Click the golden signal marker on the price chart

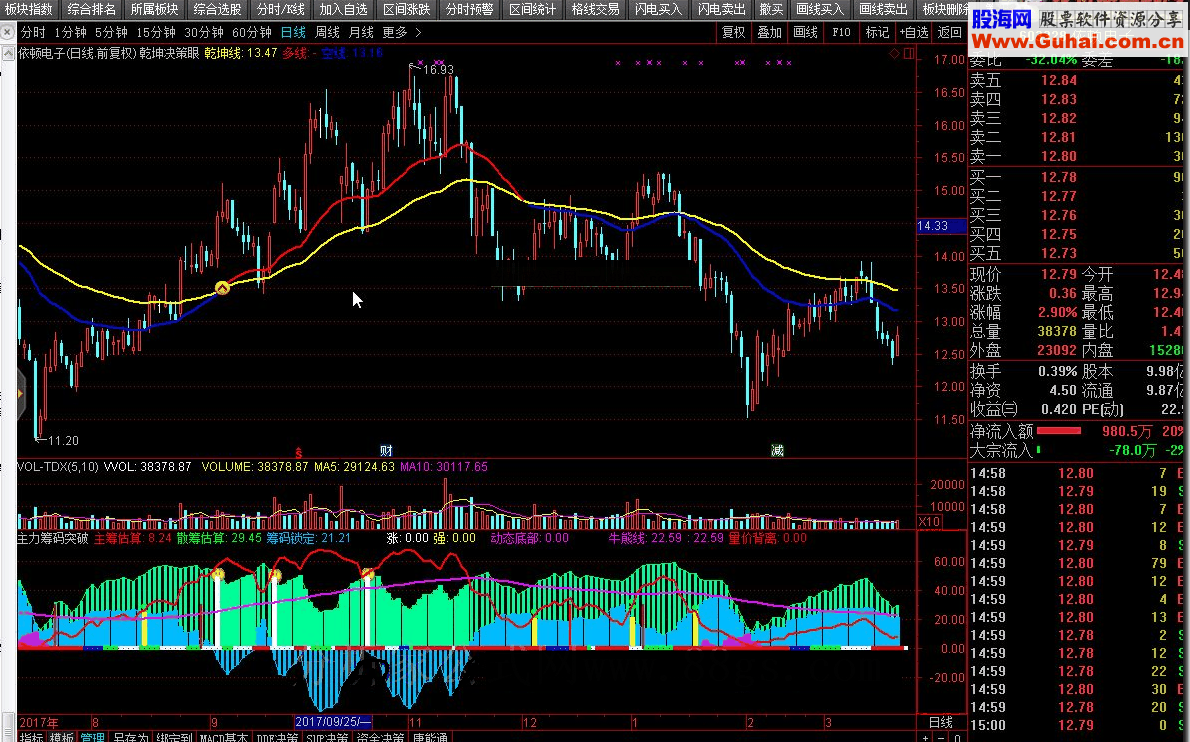tap(222, 288)
